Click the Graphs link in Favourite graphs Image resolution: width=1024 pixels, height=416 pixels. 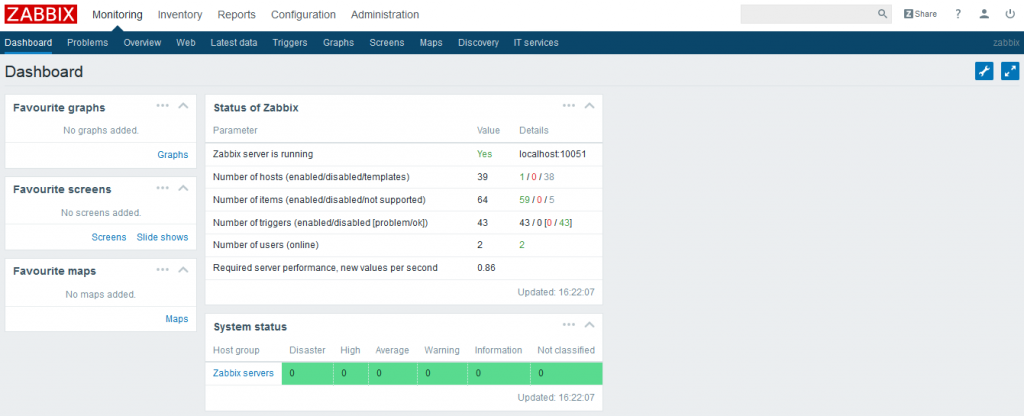(172, 155)
